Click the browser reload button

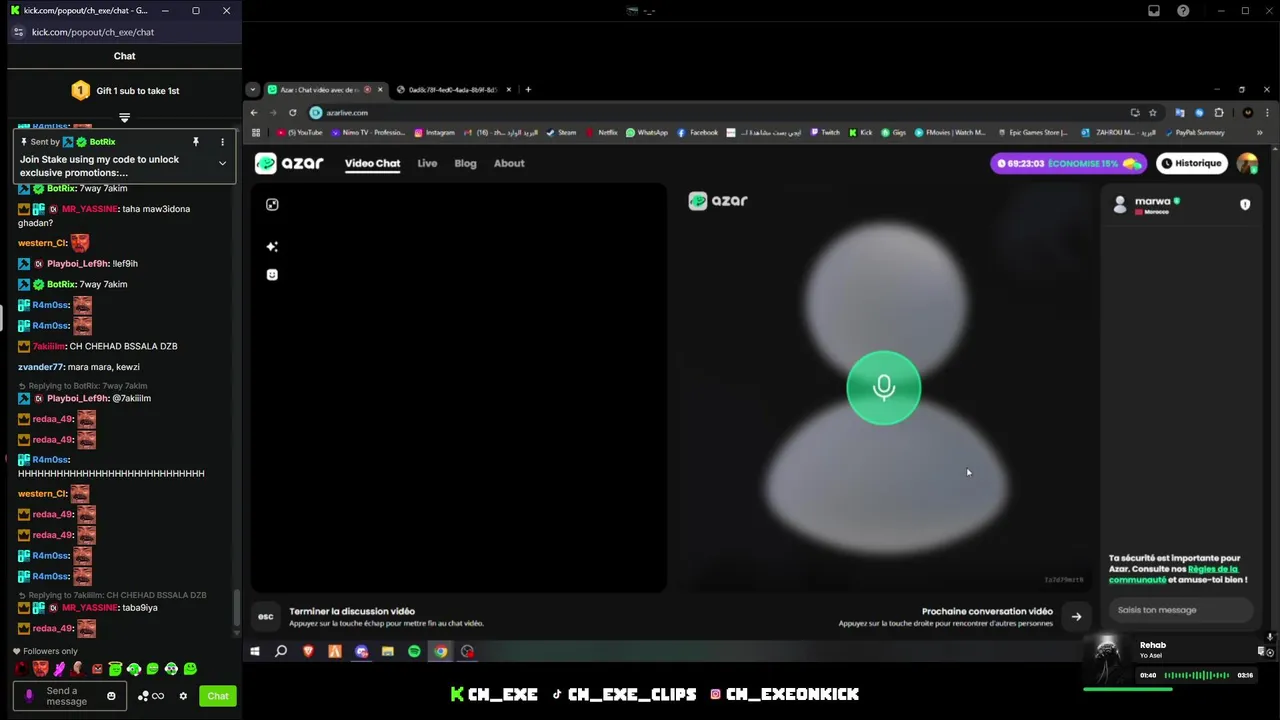click(x=292, y=112)
